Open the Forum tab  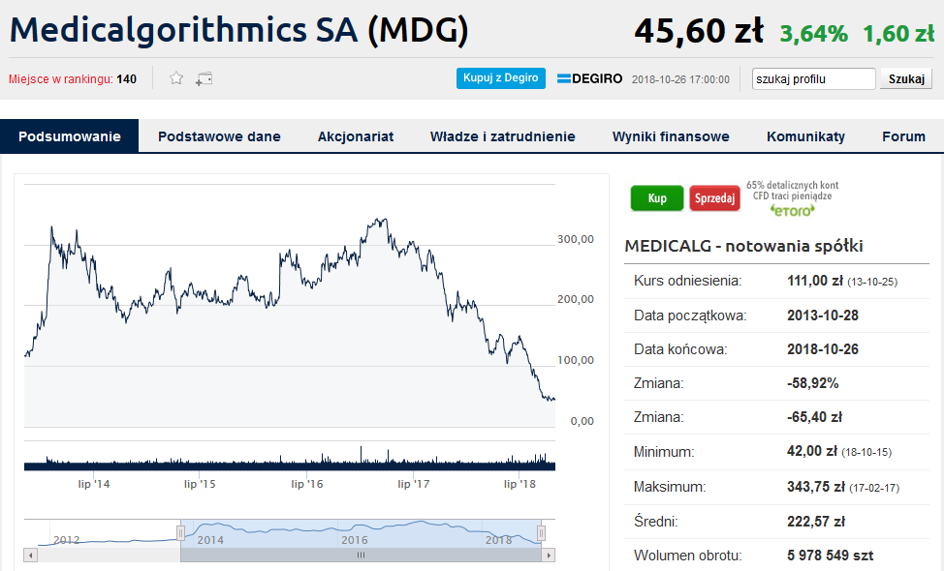(x=903, y=136)
